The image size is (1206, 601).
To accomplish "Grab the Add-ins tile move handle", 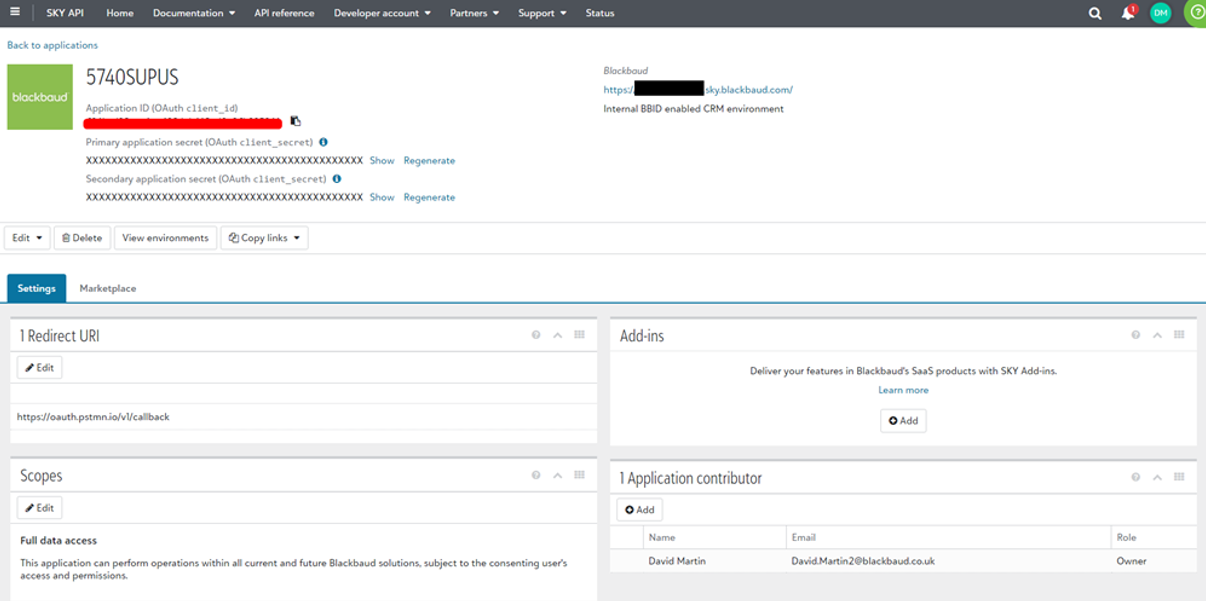I will tap(1179, 335).
